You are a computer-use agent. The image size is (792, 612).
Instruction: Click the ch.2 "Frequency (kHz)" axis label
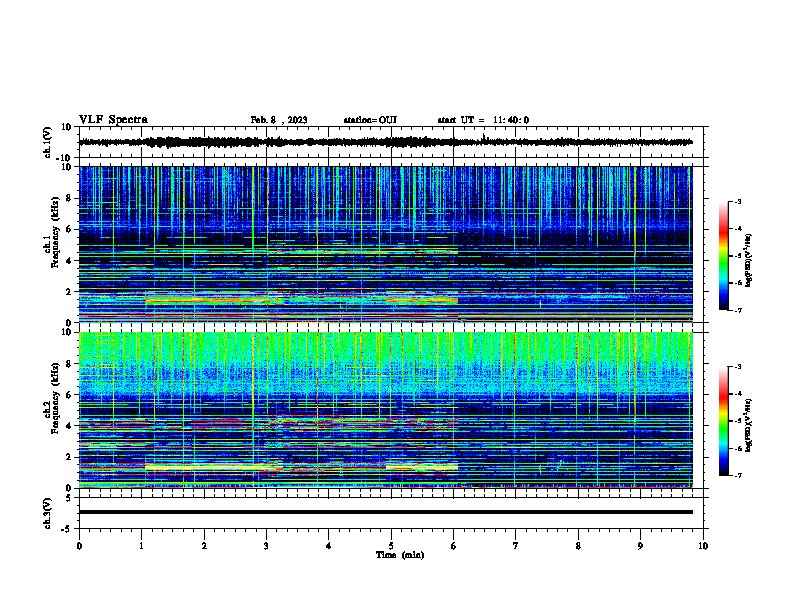click(55, 398)
